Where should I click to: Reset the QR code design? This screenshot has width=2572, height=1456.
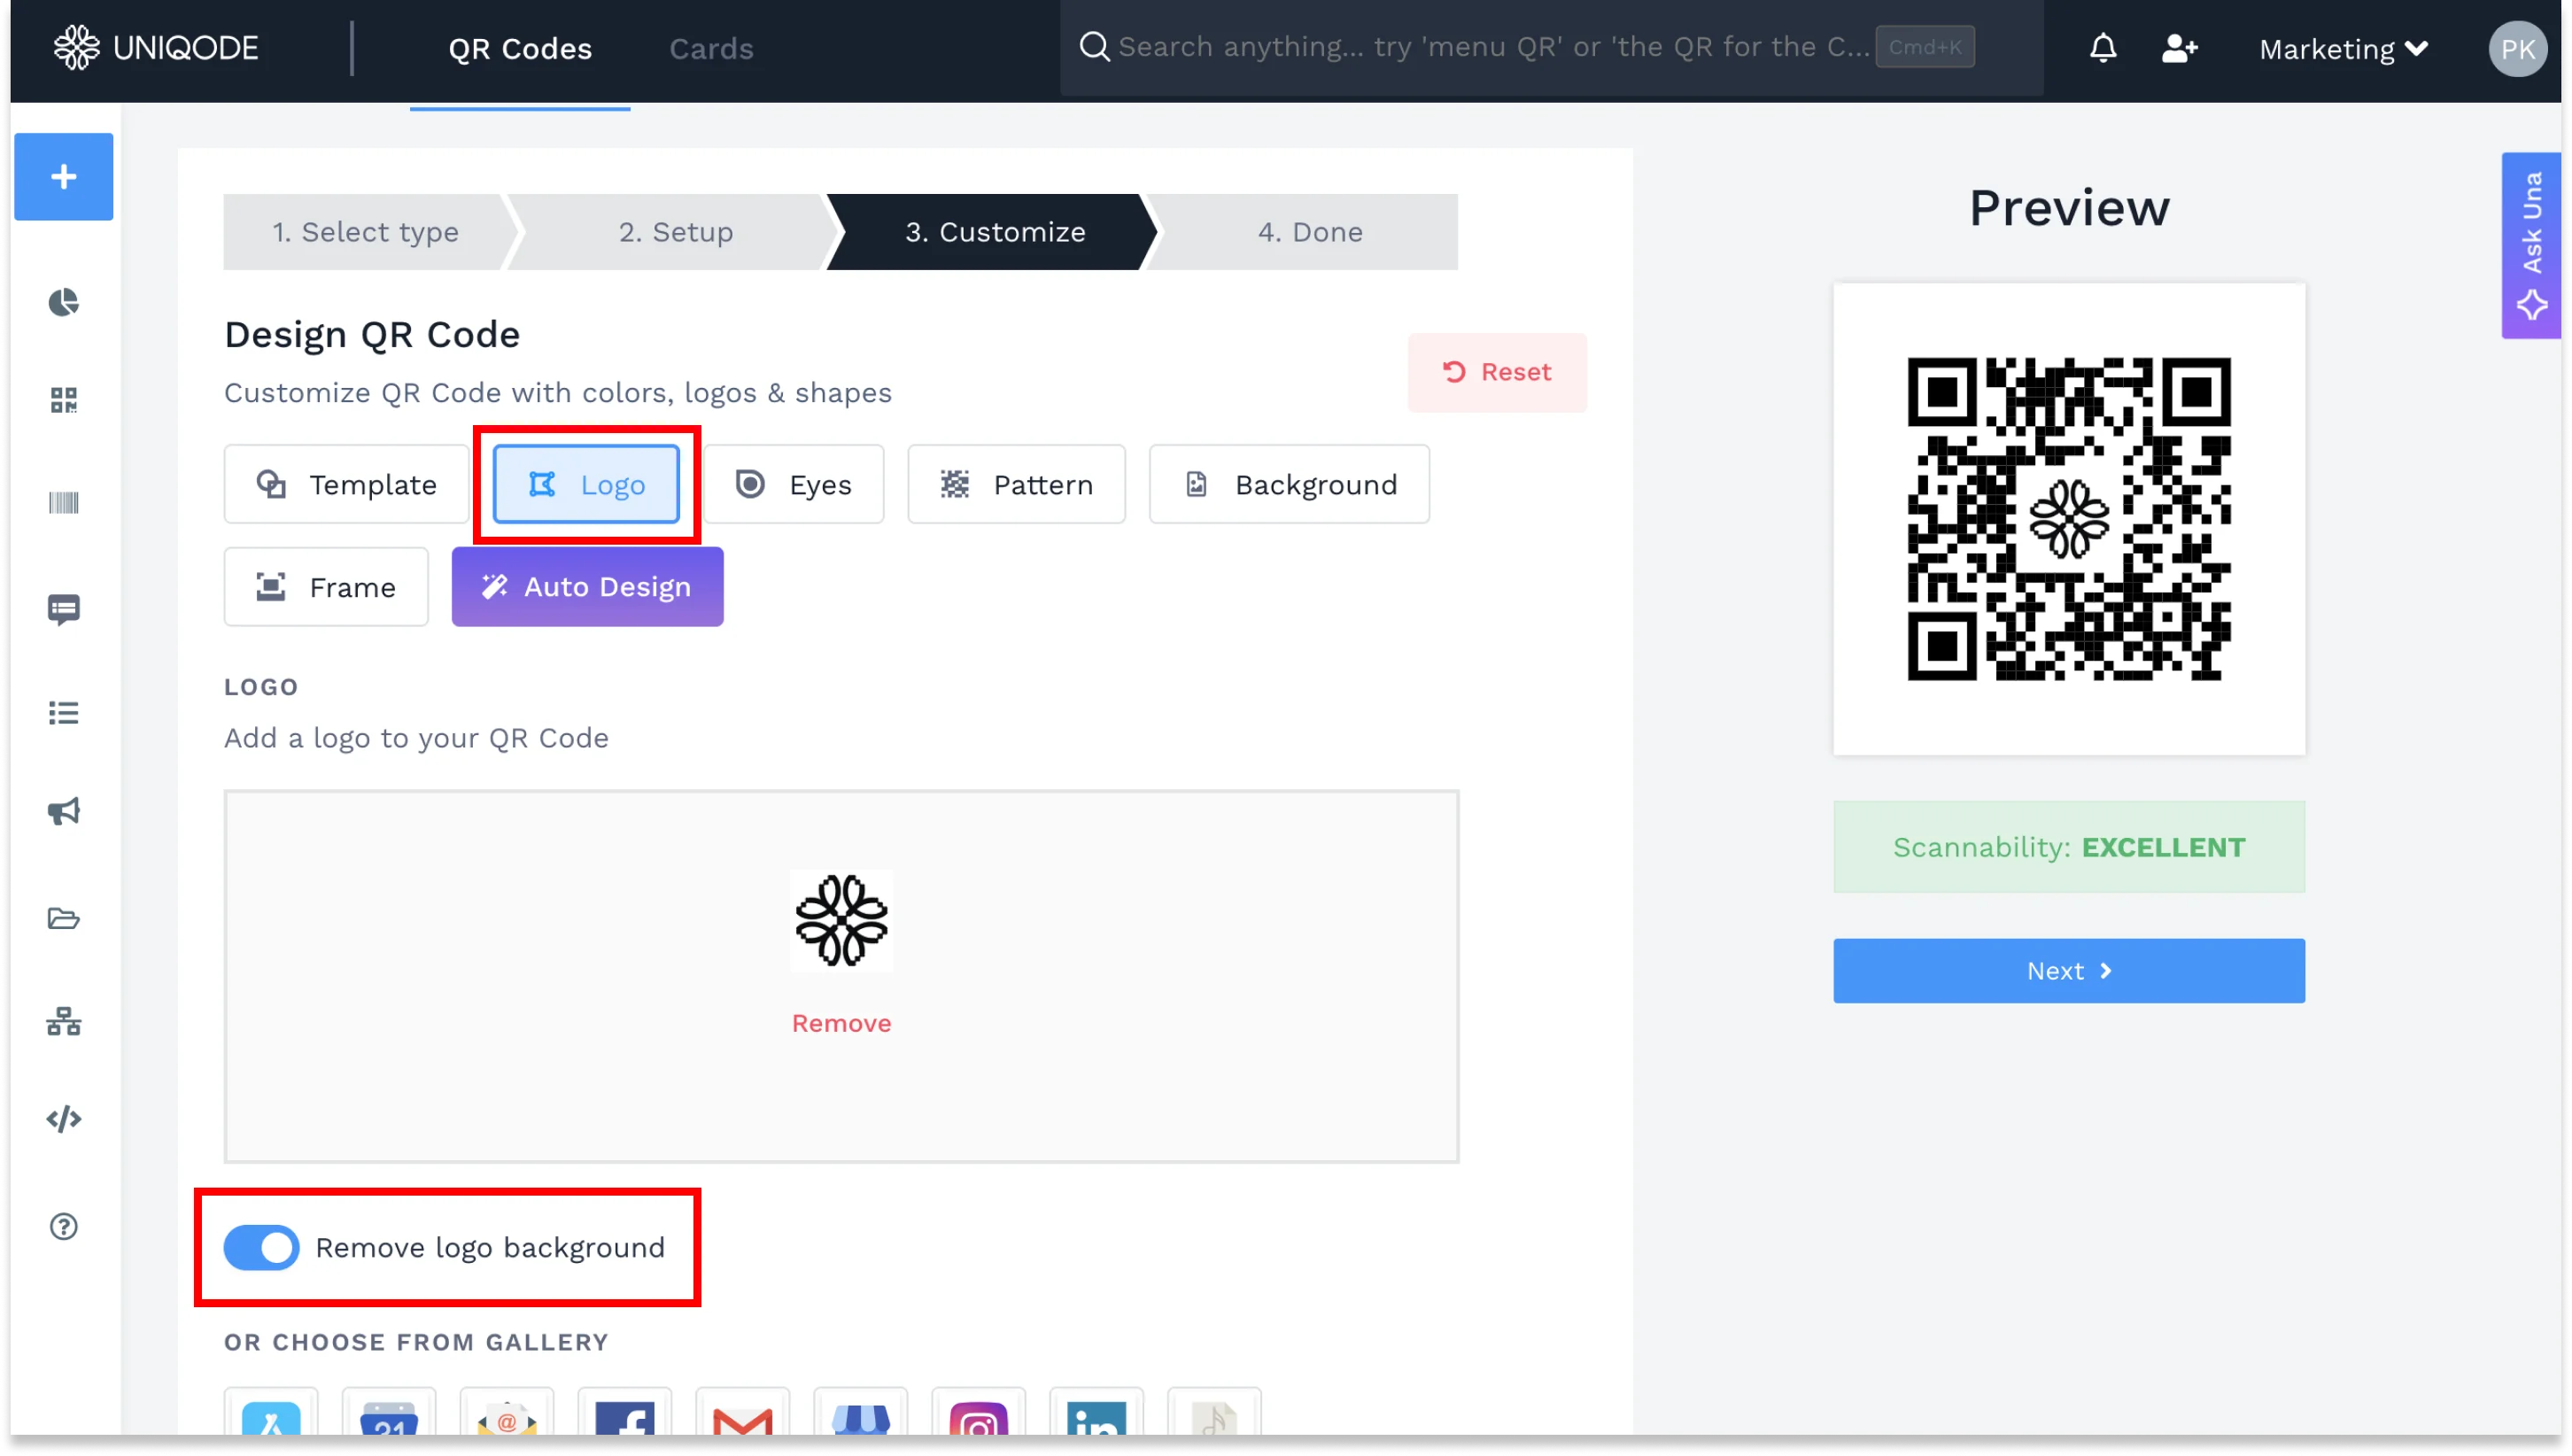coord(1497,373)
